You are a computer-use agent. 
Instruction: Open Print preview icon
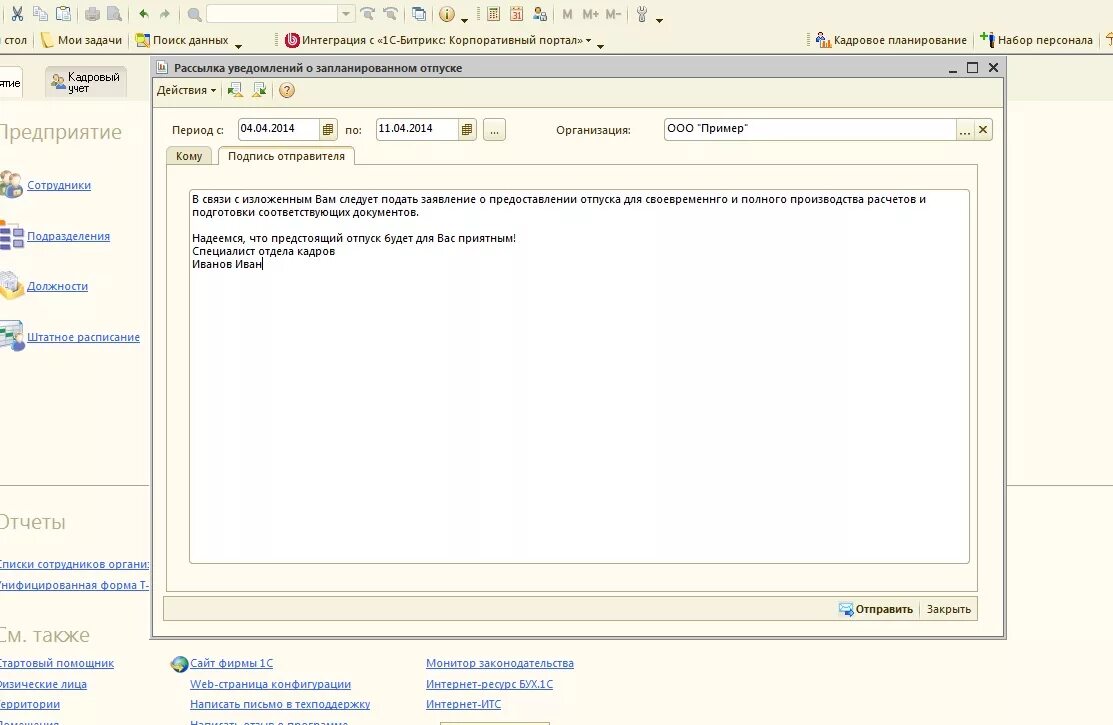[114, 13]
